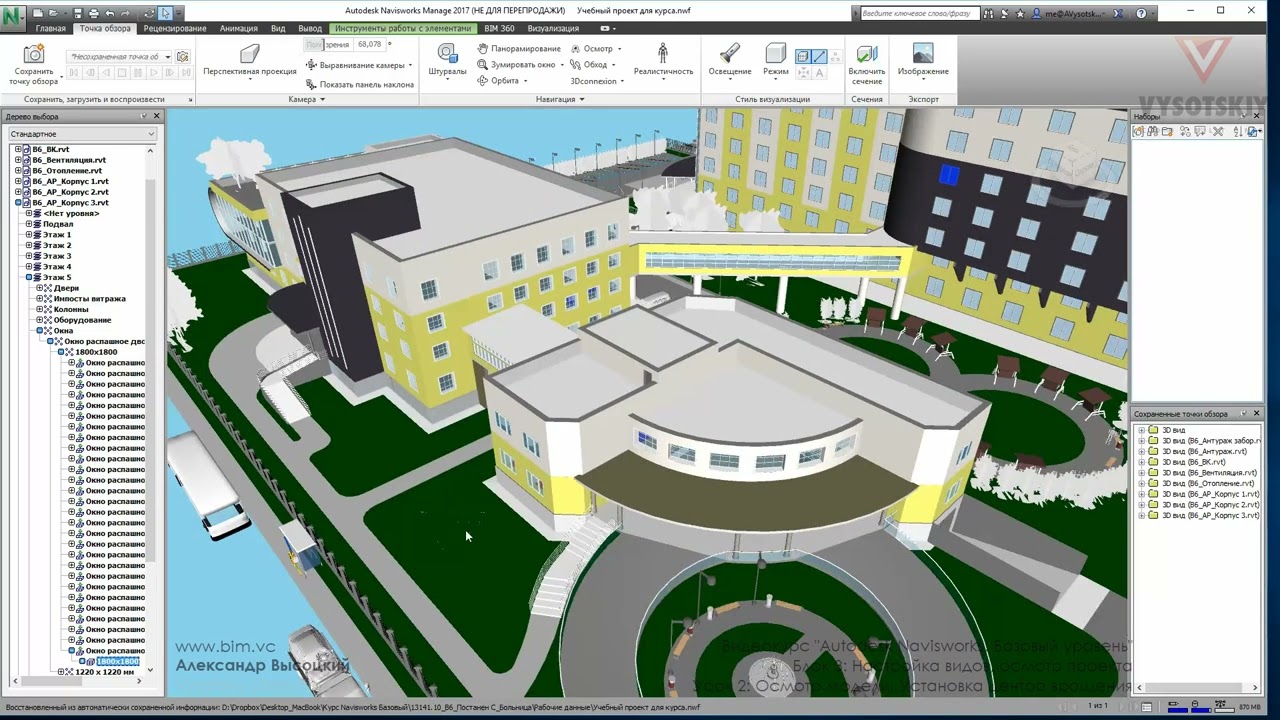Click the Print icon in quick access toolbar

pos(94,13)
